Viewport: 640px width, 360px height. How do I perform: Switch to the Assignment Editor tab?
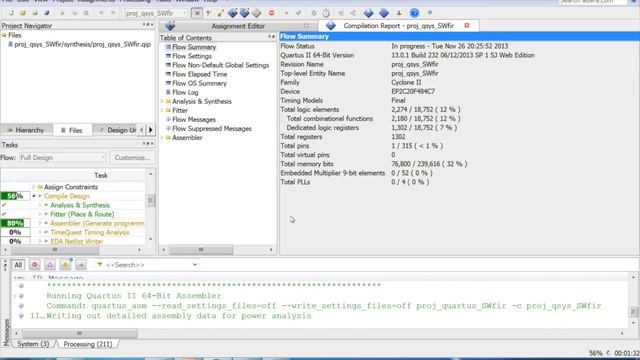(238, 26)
